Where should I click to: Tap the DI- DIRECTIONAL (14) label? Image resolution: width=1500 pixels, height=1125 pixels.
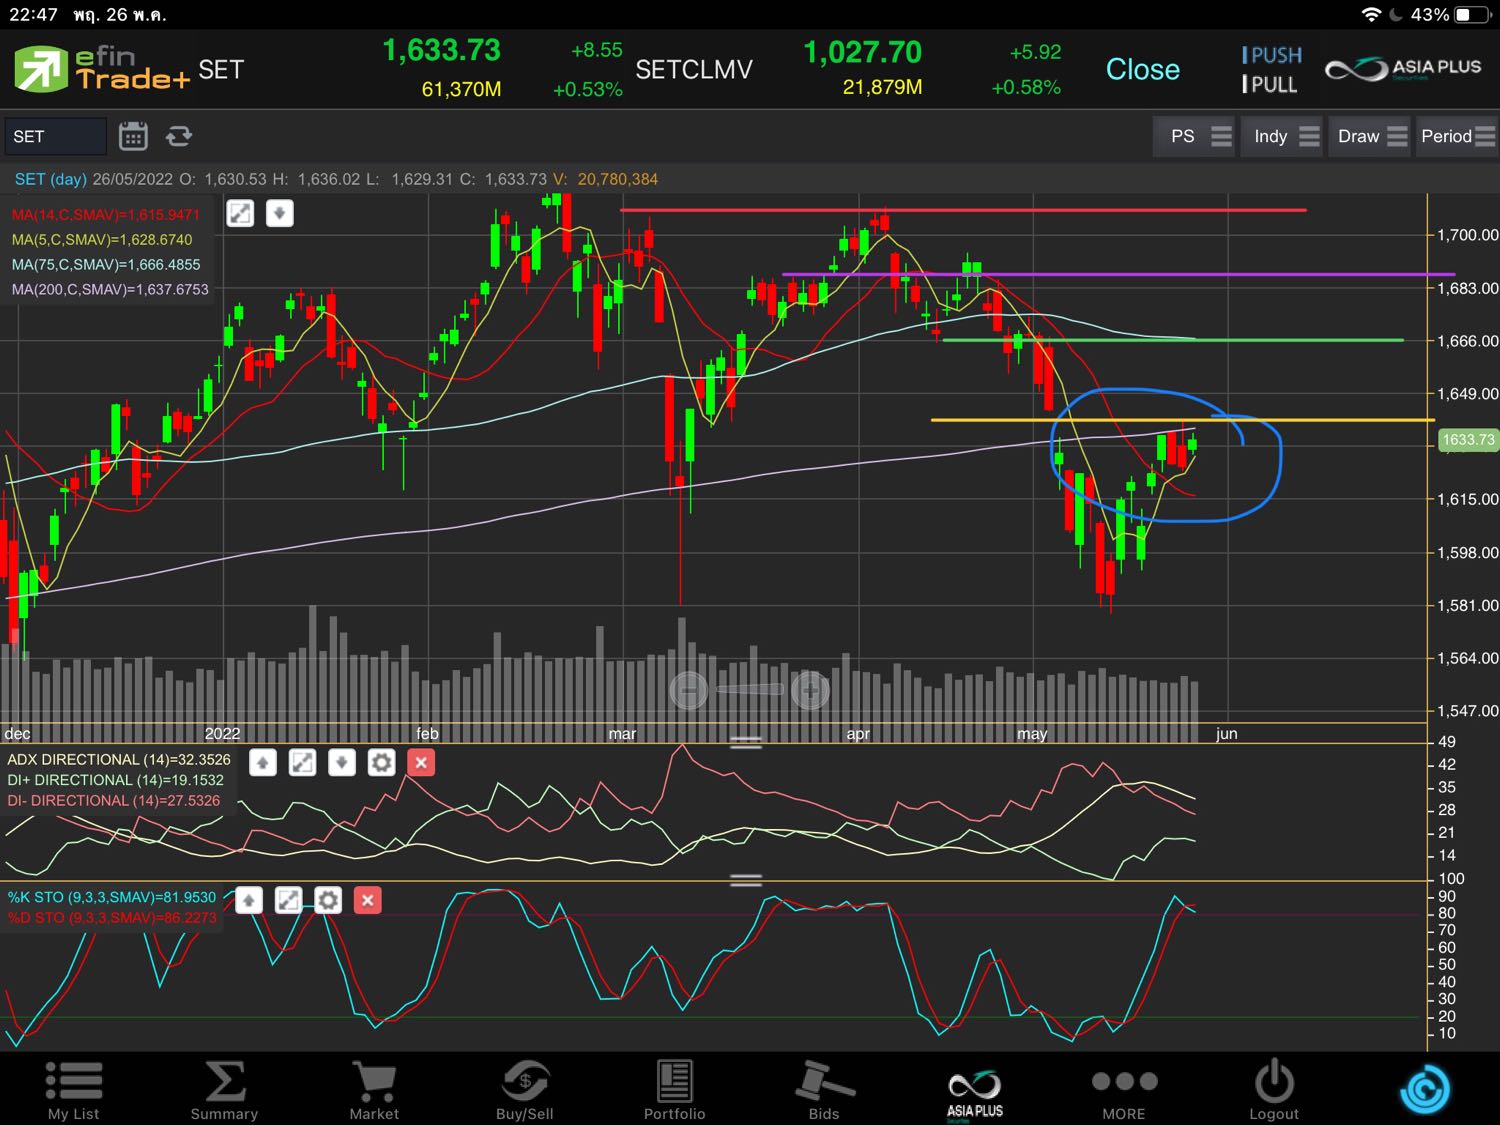coord(113,801)
